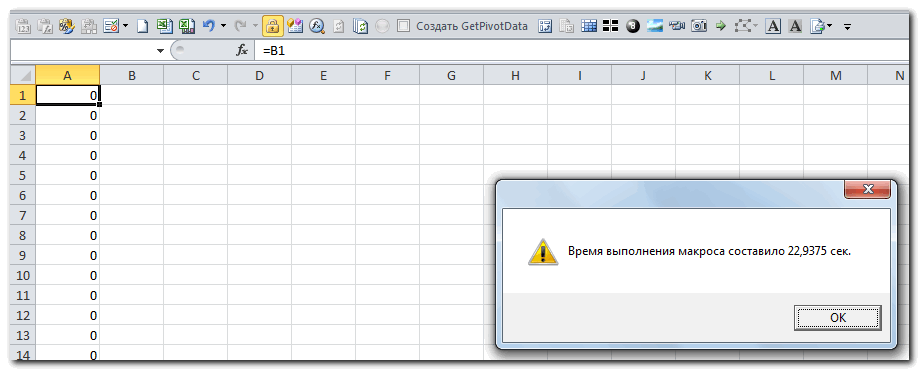Click the framed letter A icon

pyautogui.click(x=773, y=26)
